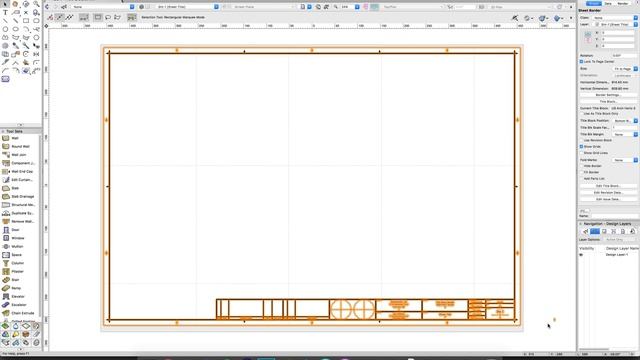Click the Edit Revision Data button

click(608, 193)
